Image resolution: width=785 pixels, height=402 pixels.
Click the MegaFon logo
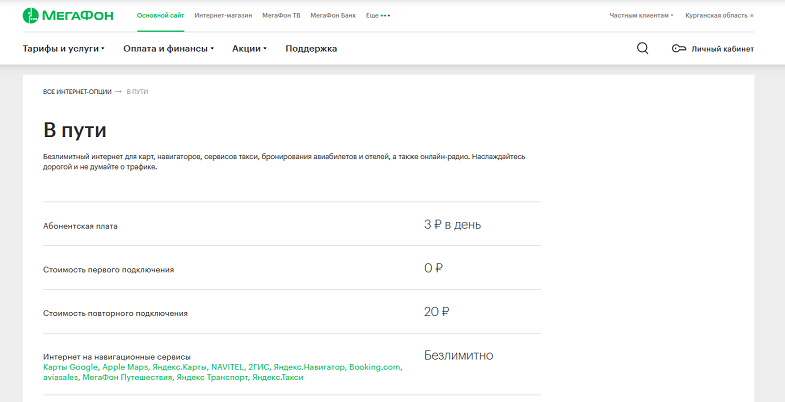click(68, 16)
